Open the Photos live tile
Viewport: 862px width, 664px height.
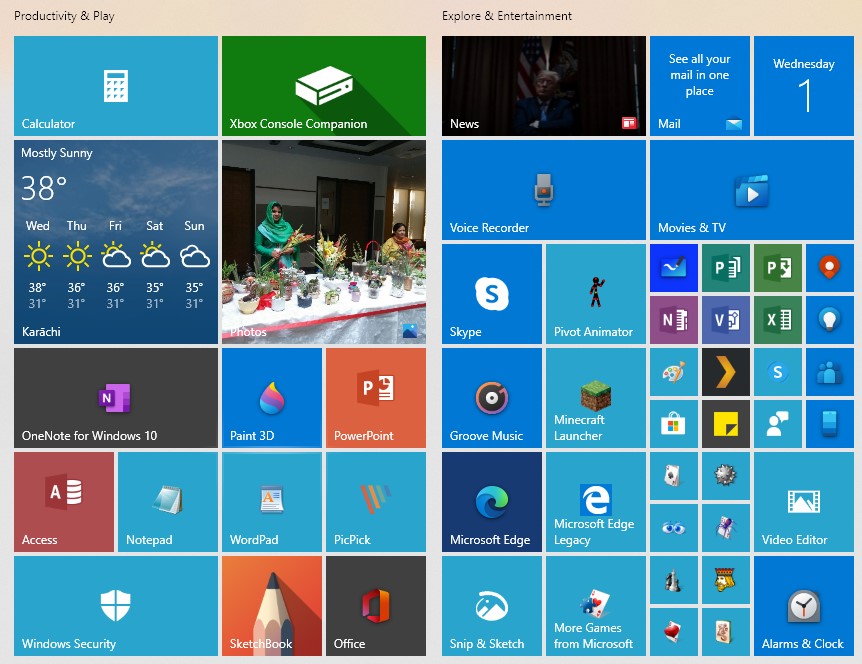(324, 242)
